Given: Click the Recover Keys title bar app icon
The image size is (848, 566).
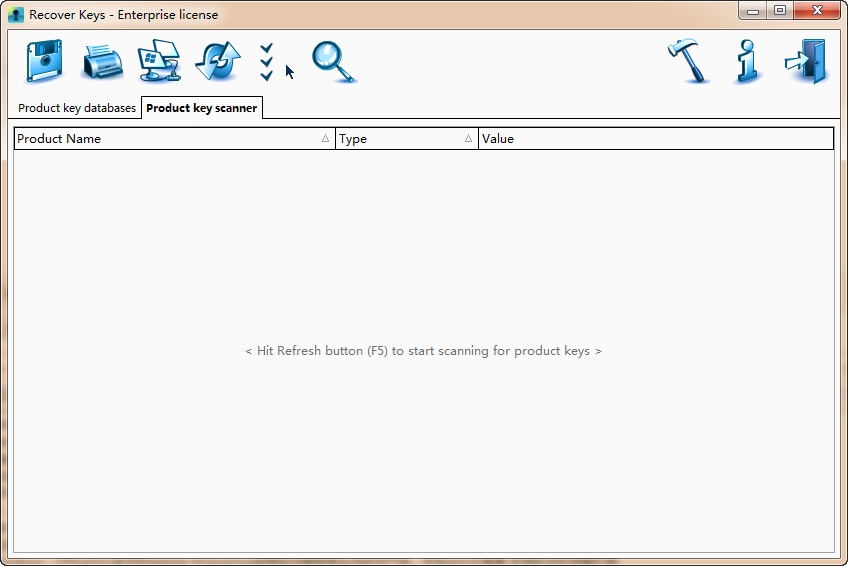Looking at the screenshot, I should coord(16,15).
